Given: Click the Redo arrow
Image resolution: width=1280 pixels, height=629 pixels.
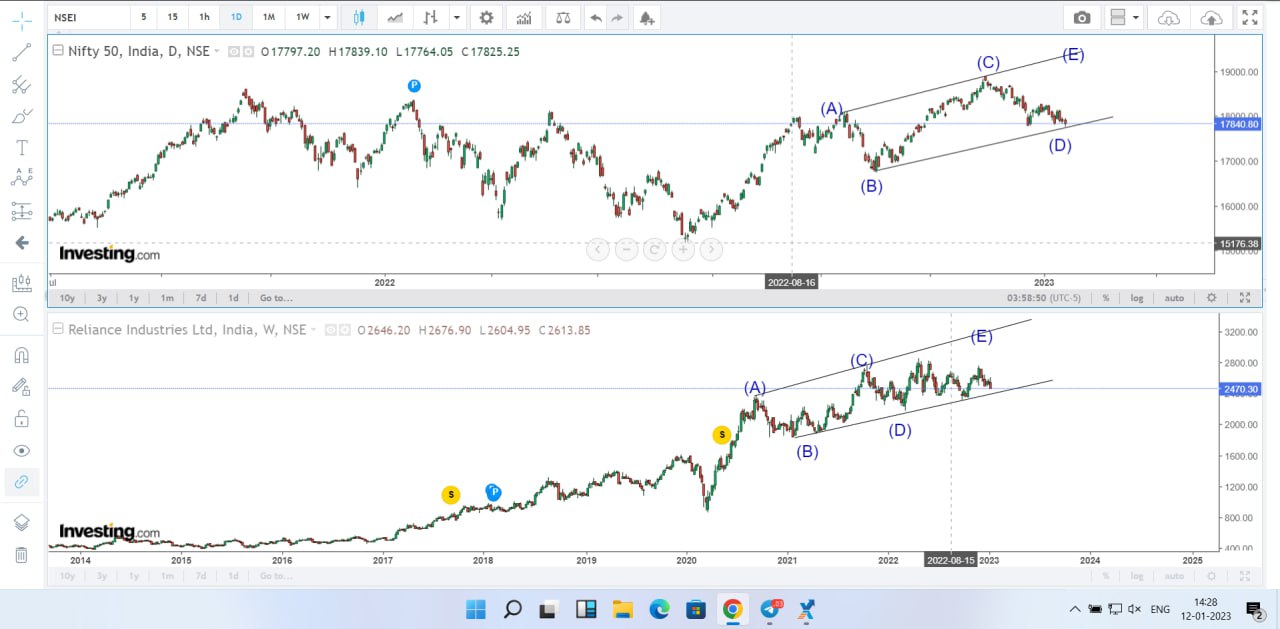Looking at the screenshot, I should click(617, 17).
